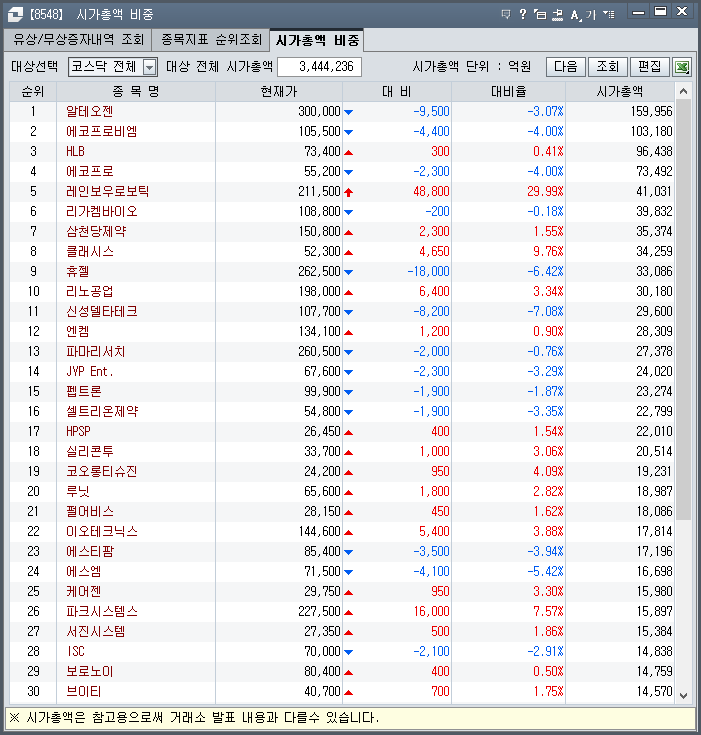The width and height of the screenshot is (701, 735).
Task: Click the 다음 button
Action: (x=565, y=67)
